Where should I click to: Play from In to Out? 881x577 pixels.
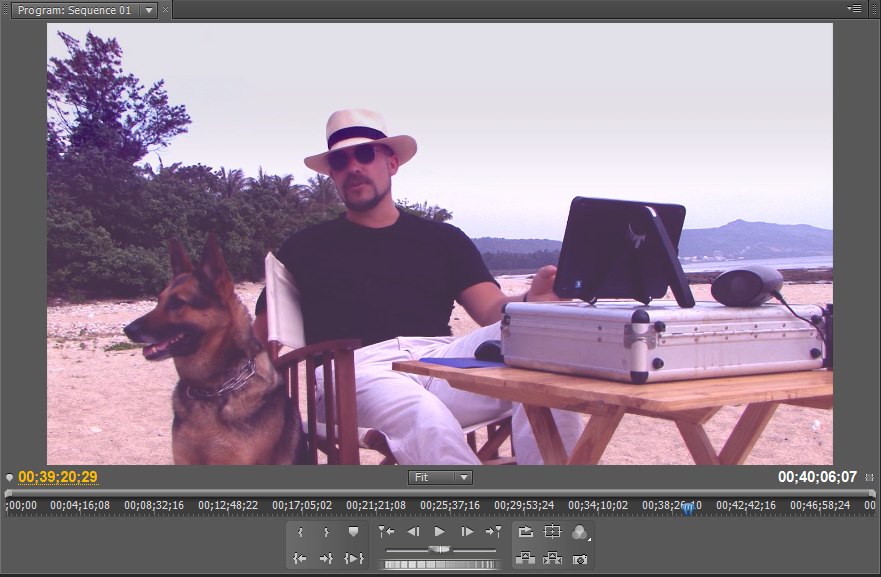pos(353,558)
